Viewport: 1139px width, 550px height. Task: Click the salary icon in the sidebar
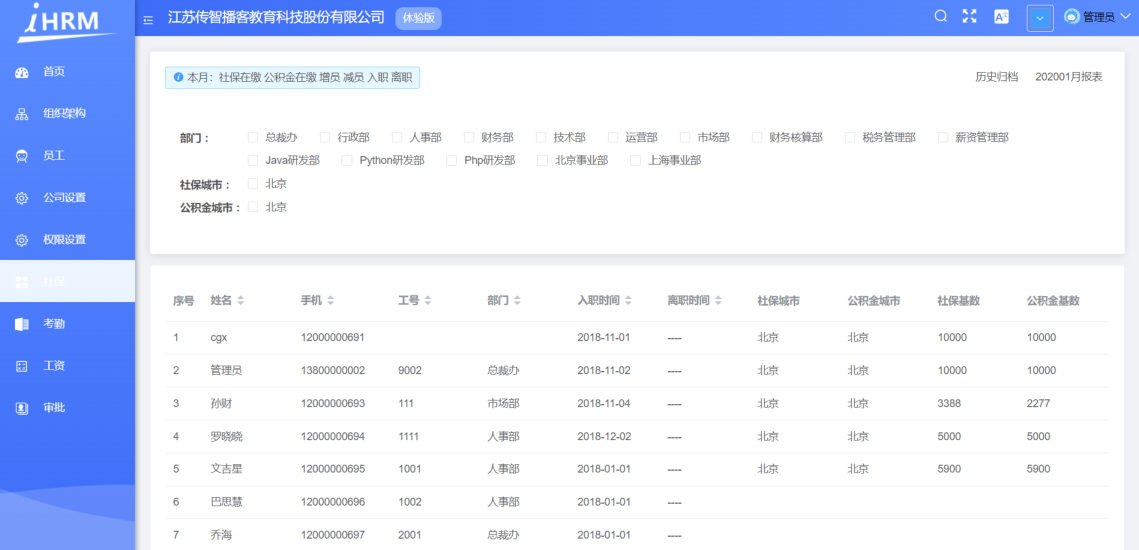point(22,366)
